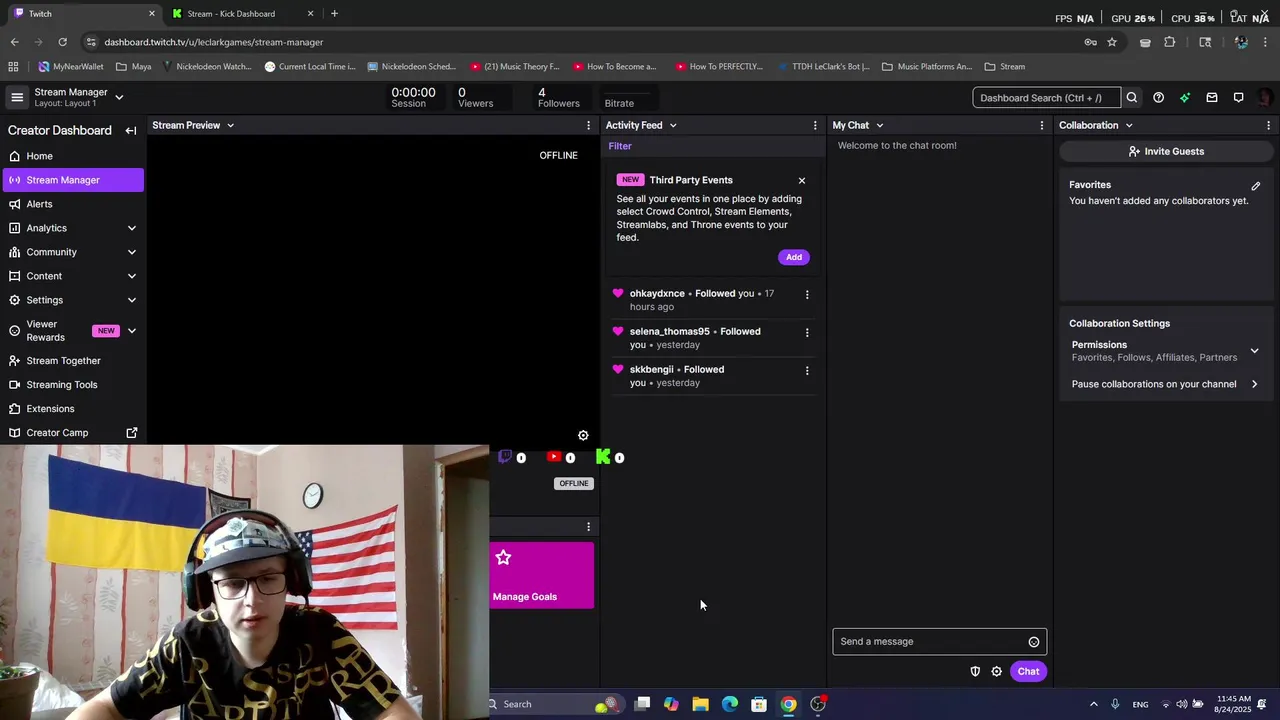1280x720 pixels.
Task: Open Extensions in the sidebar
Action: point(72,409)
